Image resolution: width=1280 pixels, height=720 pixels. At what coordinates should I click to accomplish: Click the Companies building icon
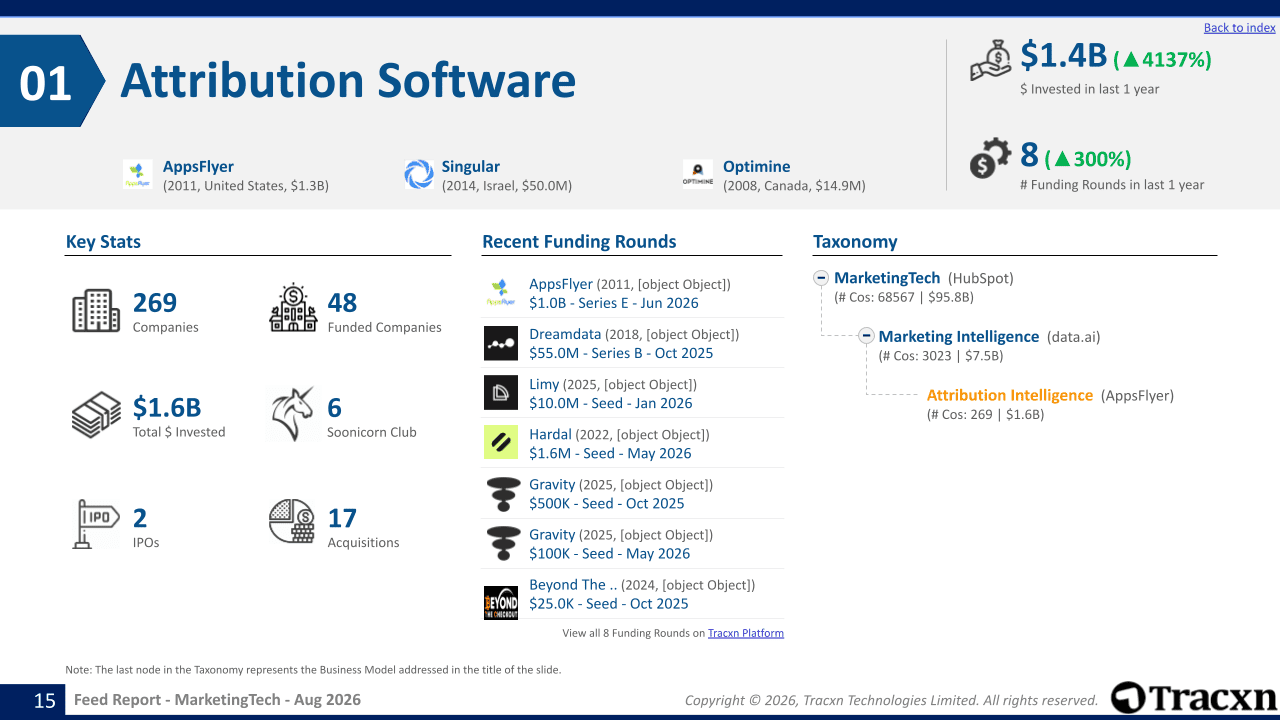[96, 311]
